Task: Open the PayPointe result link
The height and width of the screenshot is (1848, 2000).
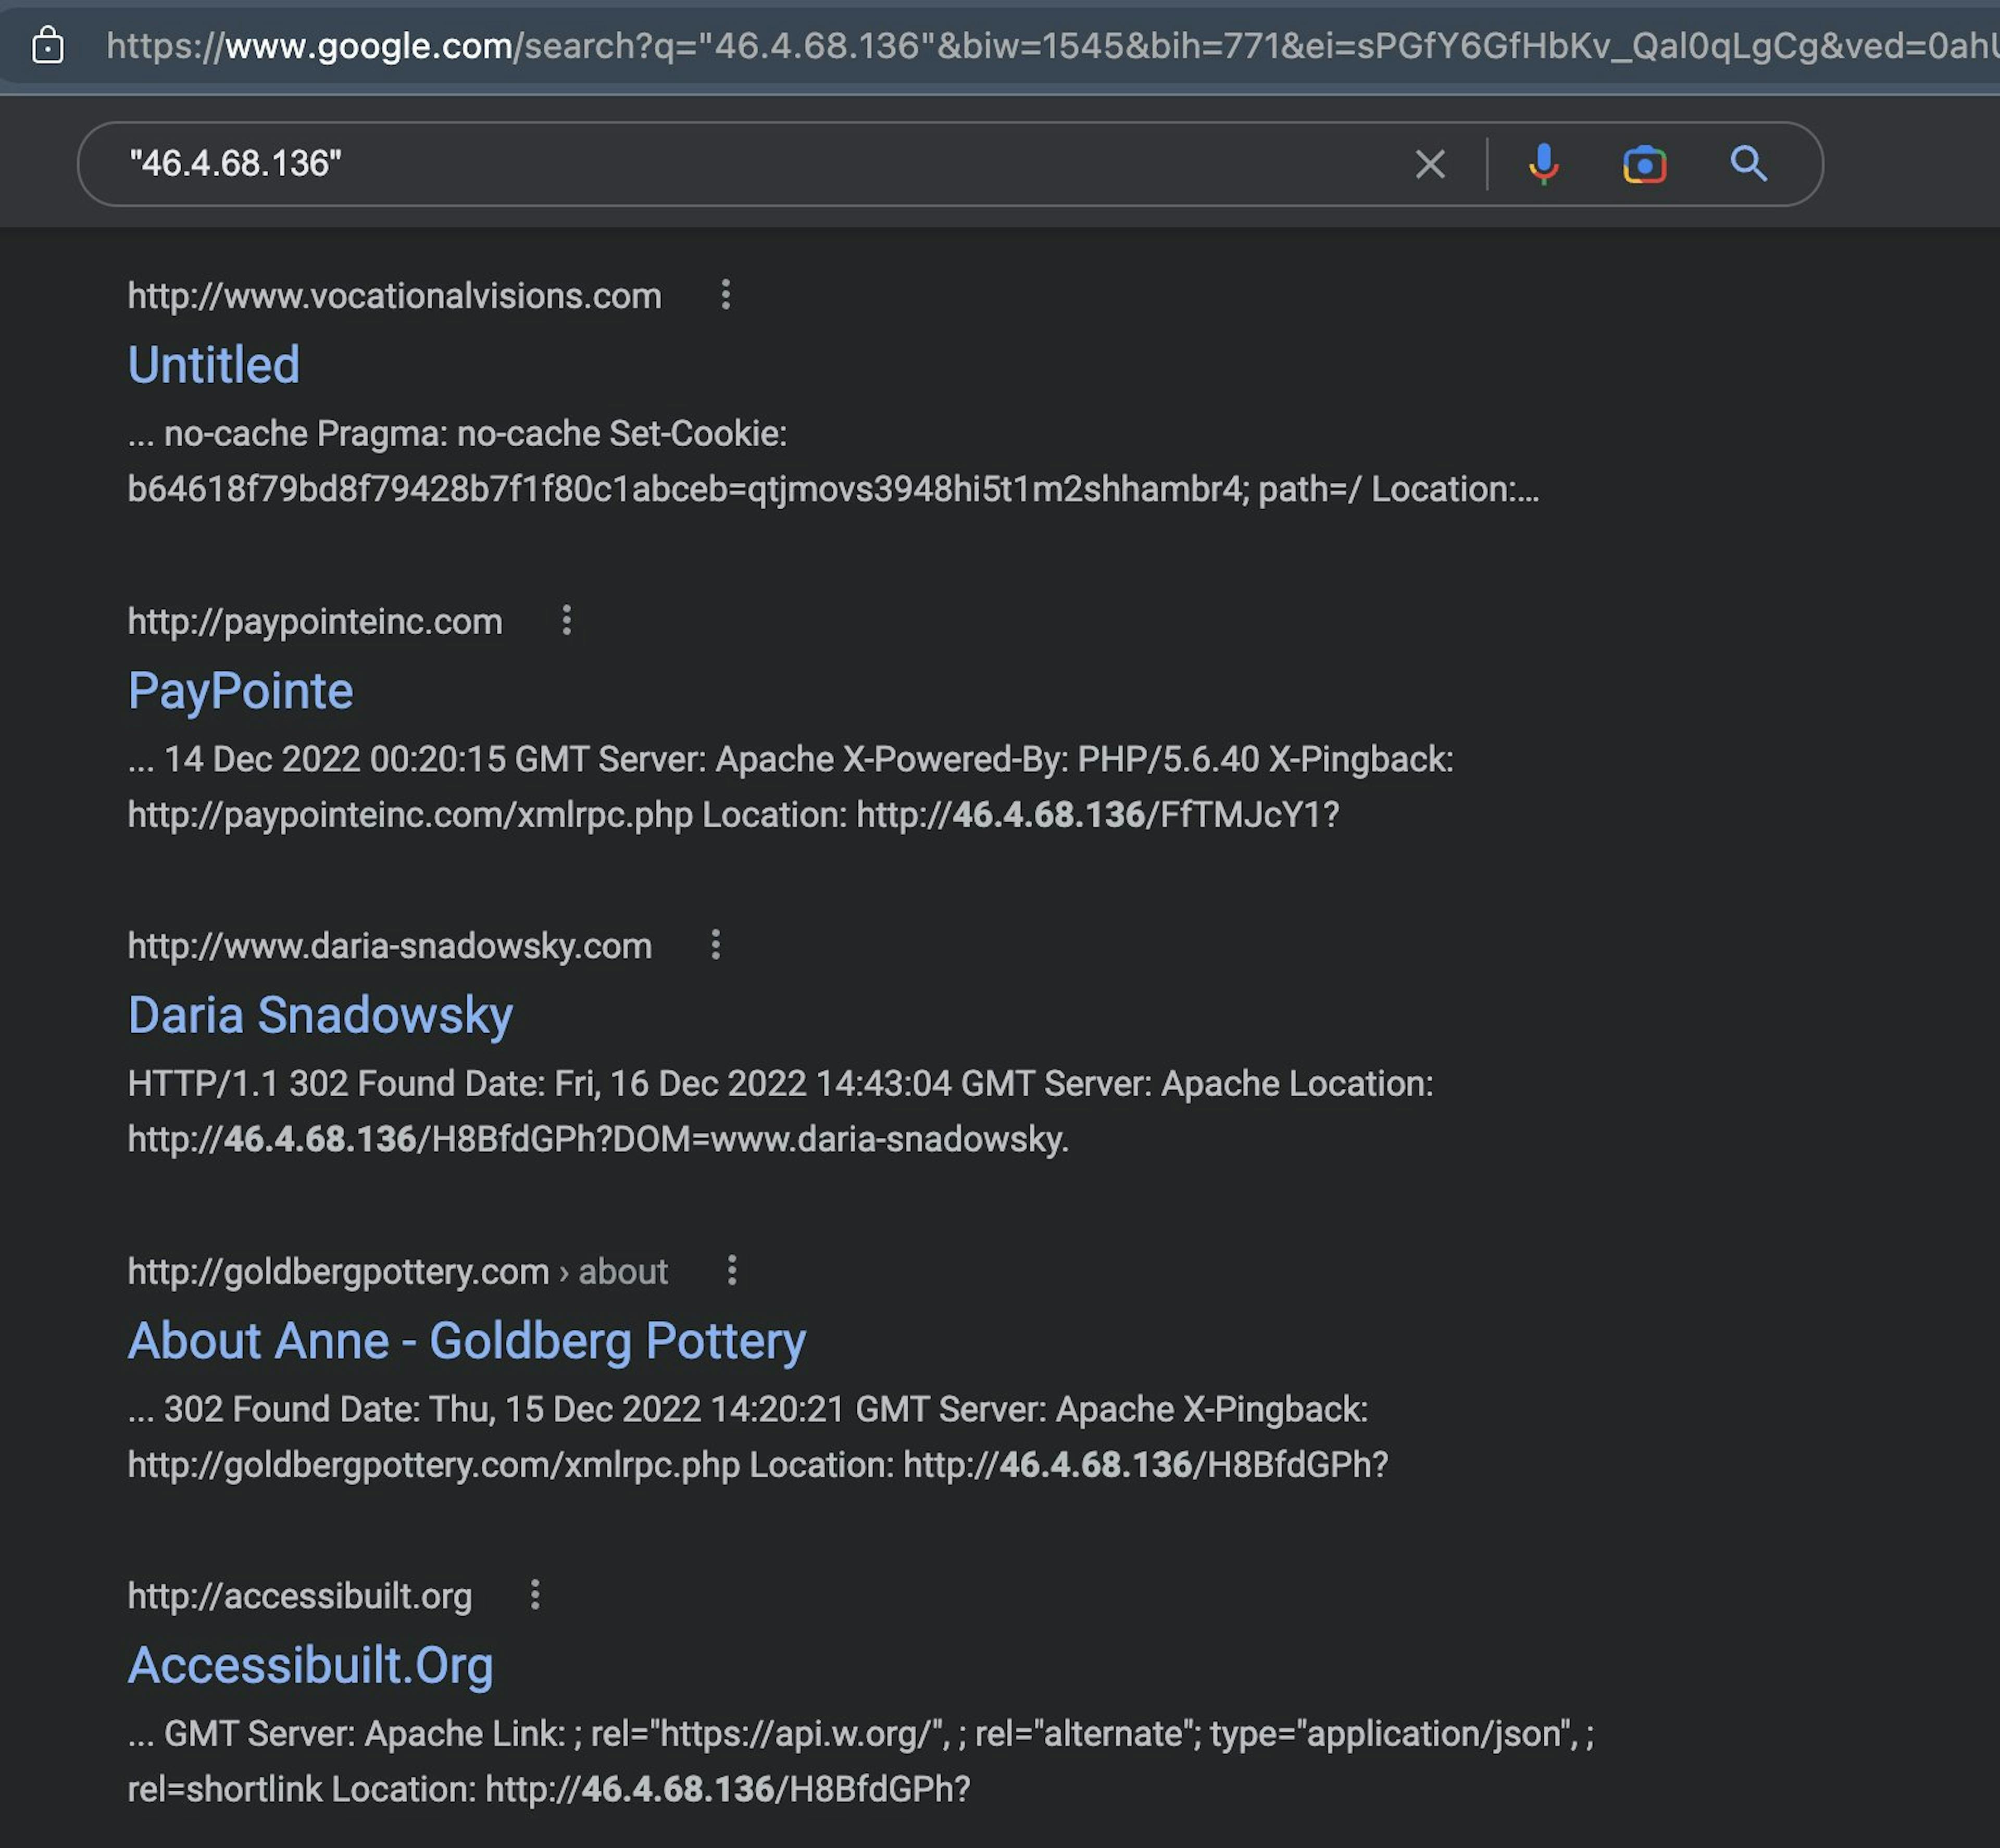Action: 241,691
